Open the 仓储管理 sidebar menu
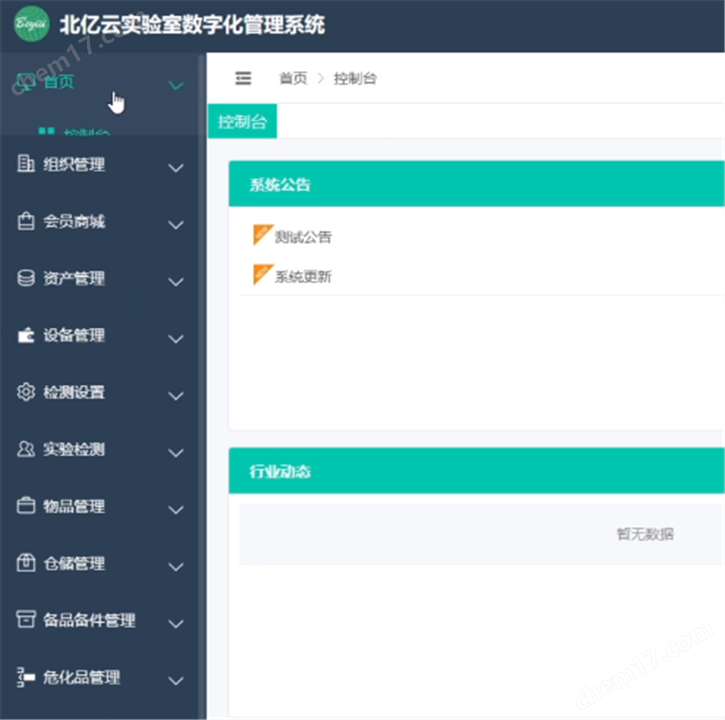Screen dimensions: 725x720 tap(99, 563)
